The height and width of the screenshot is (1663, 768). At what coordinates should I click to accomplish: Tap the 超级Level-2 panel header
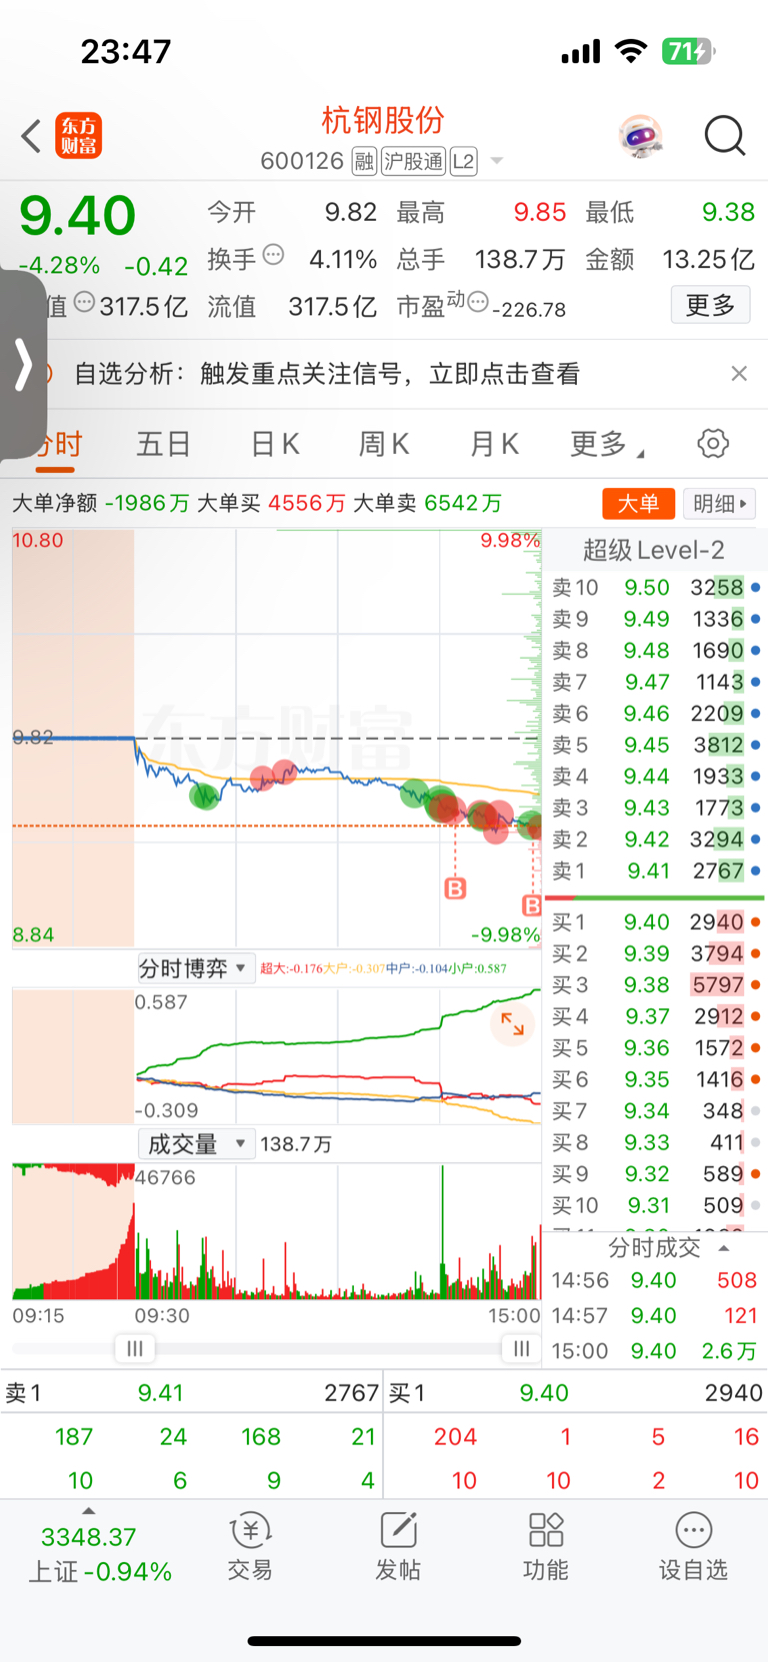(654, 550)
